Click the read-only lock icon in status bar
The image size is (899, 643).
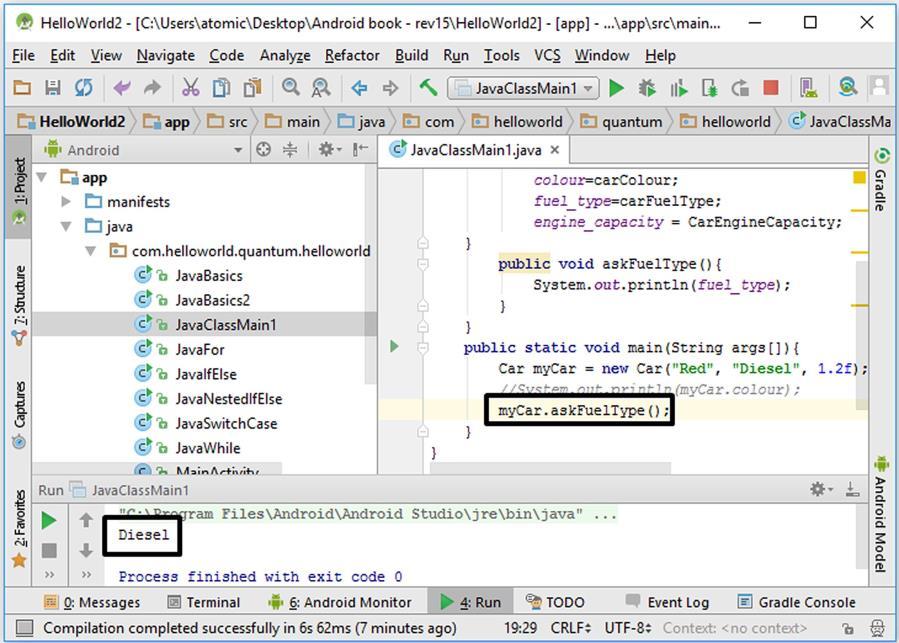pos(847,629)
